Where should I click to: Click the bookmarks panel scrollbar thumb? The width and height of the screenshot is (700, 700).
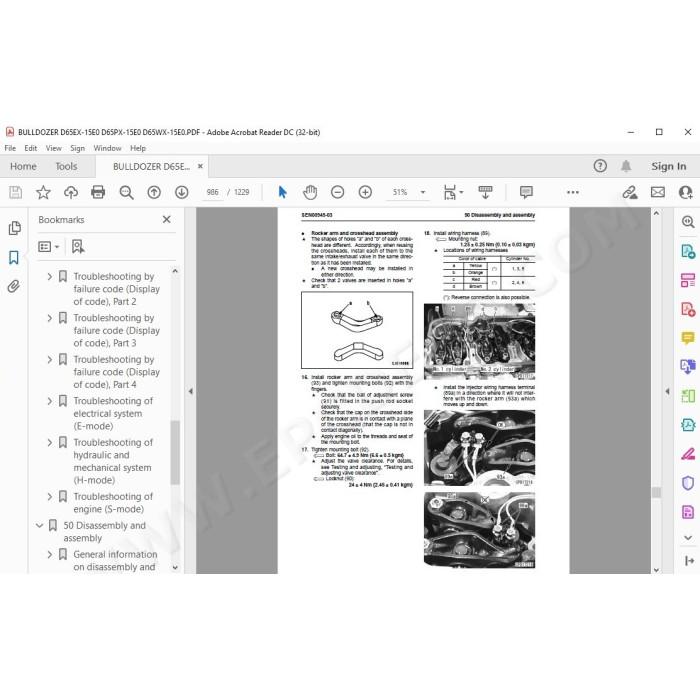coord(175,452)
